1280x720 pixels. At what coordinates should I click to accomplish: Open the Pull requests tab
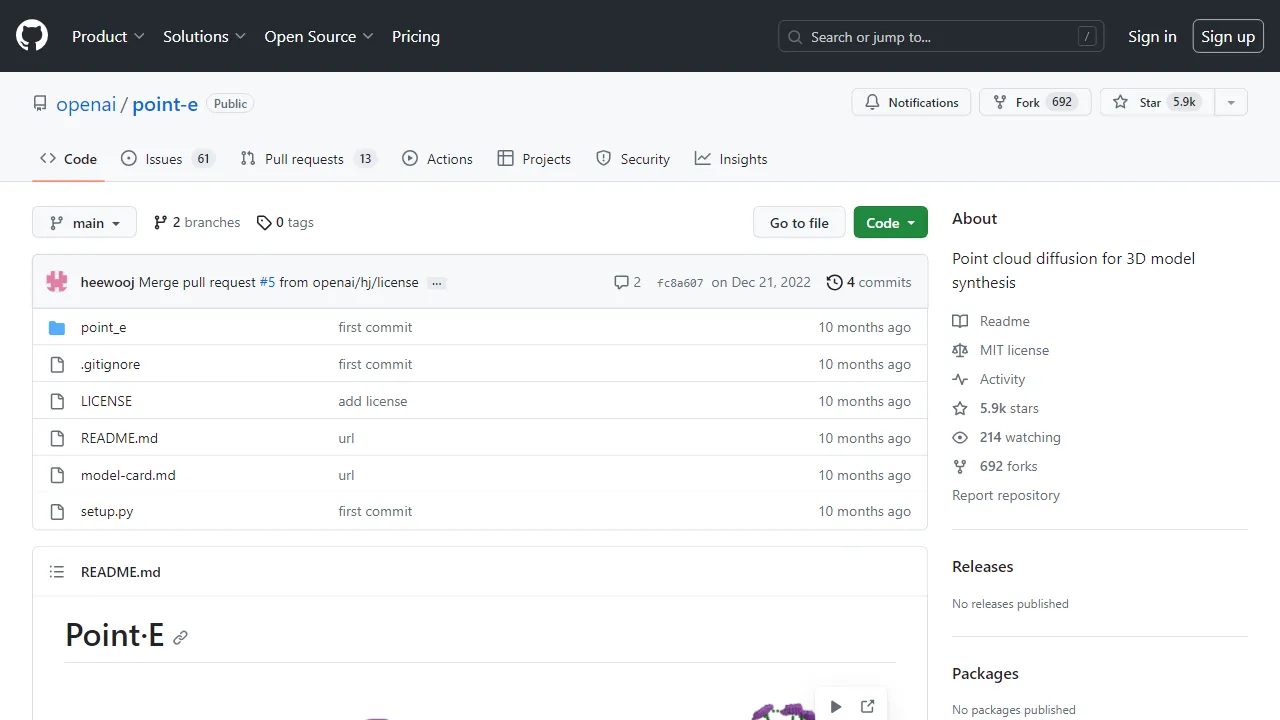click(308, 159)
